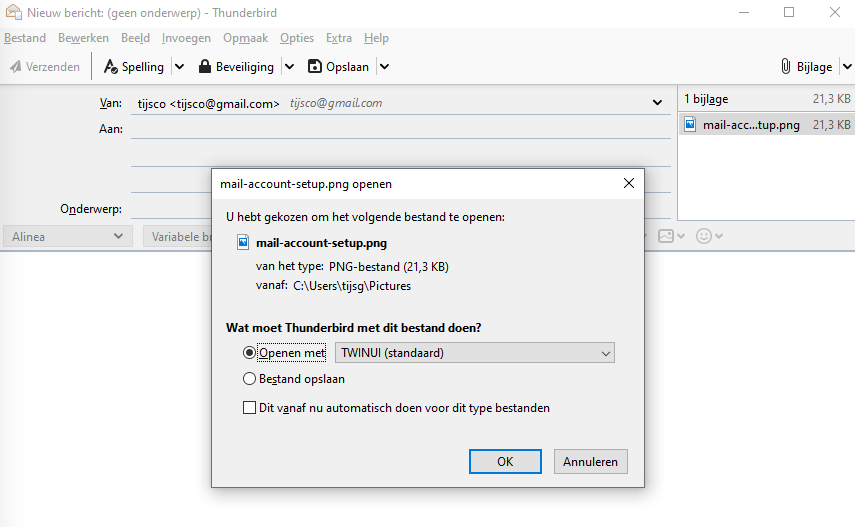Expand the Van sender address dropdown
The width and height of the screenshot is (855, 527).
click(x=657, y=102)
